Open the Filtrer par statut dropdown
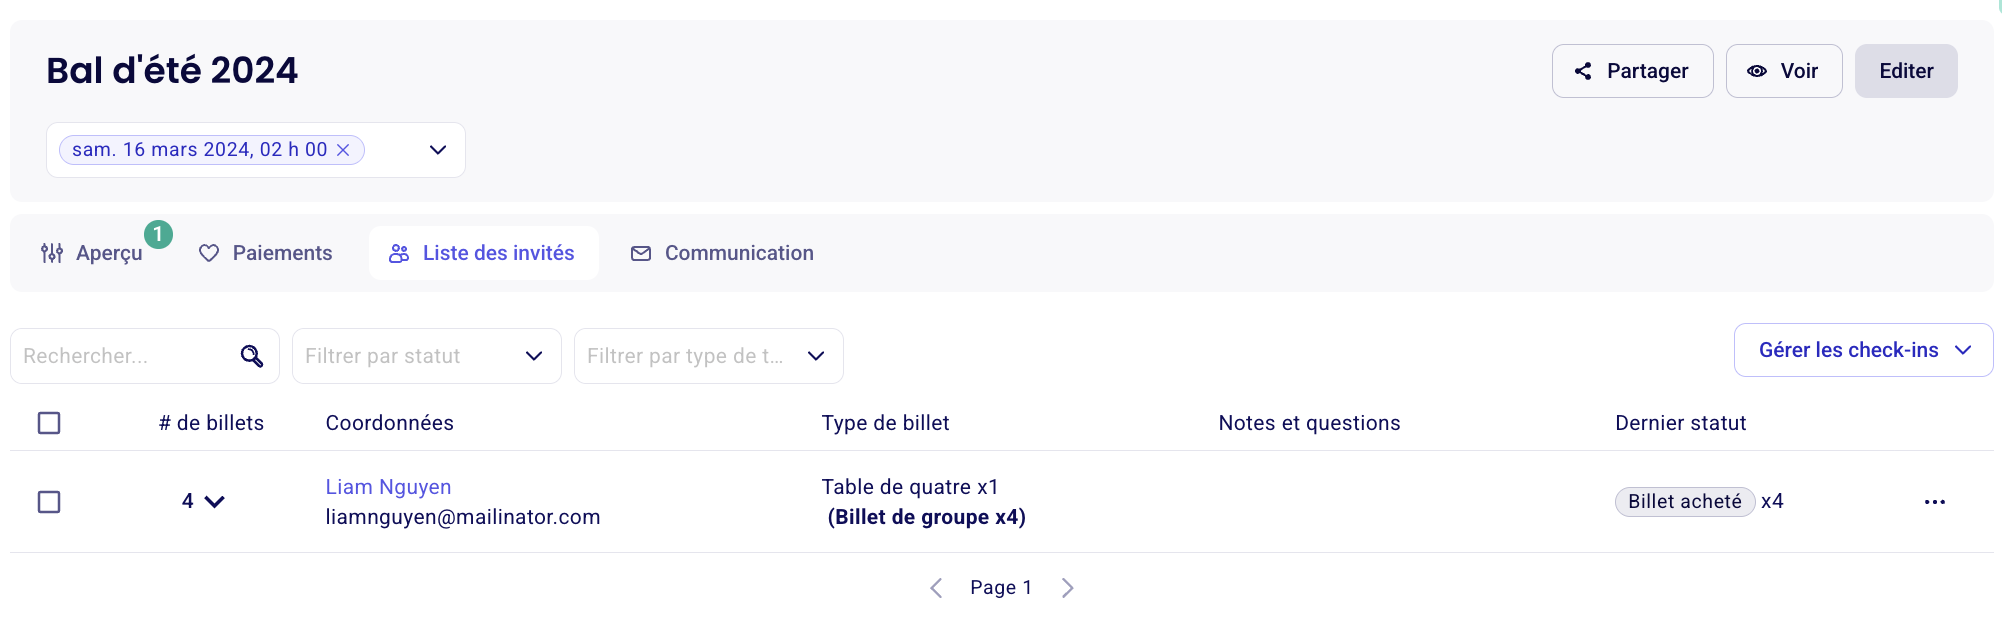This screenshot has height=622, width=2002. click(x=427, y=356)
